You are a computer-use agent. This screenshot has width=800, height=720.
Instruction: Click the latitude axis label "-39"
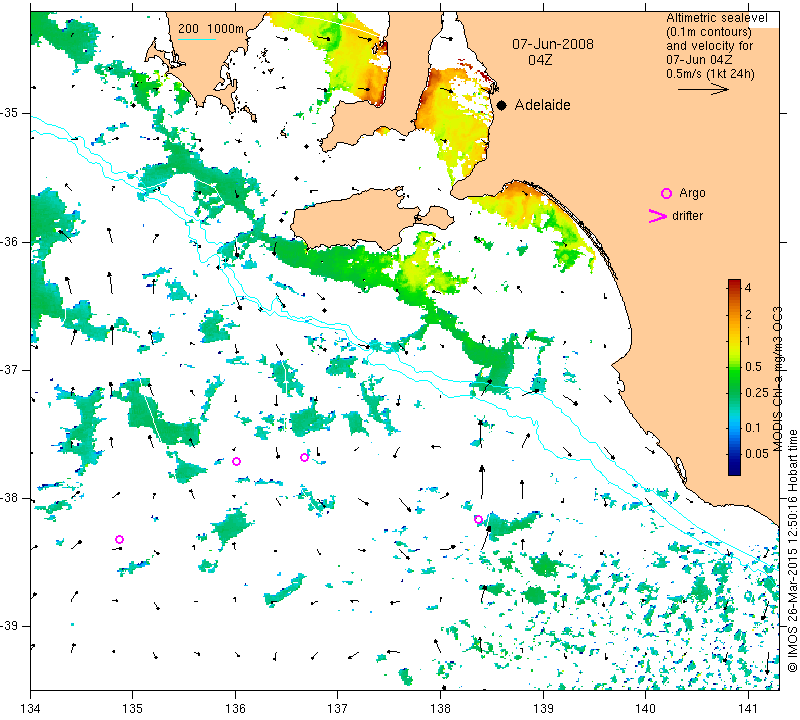10,626
